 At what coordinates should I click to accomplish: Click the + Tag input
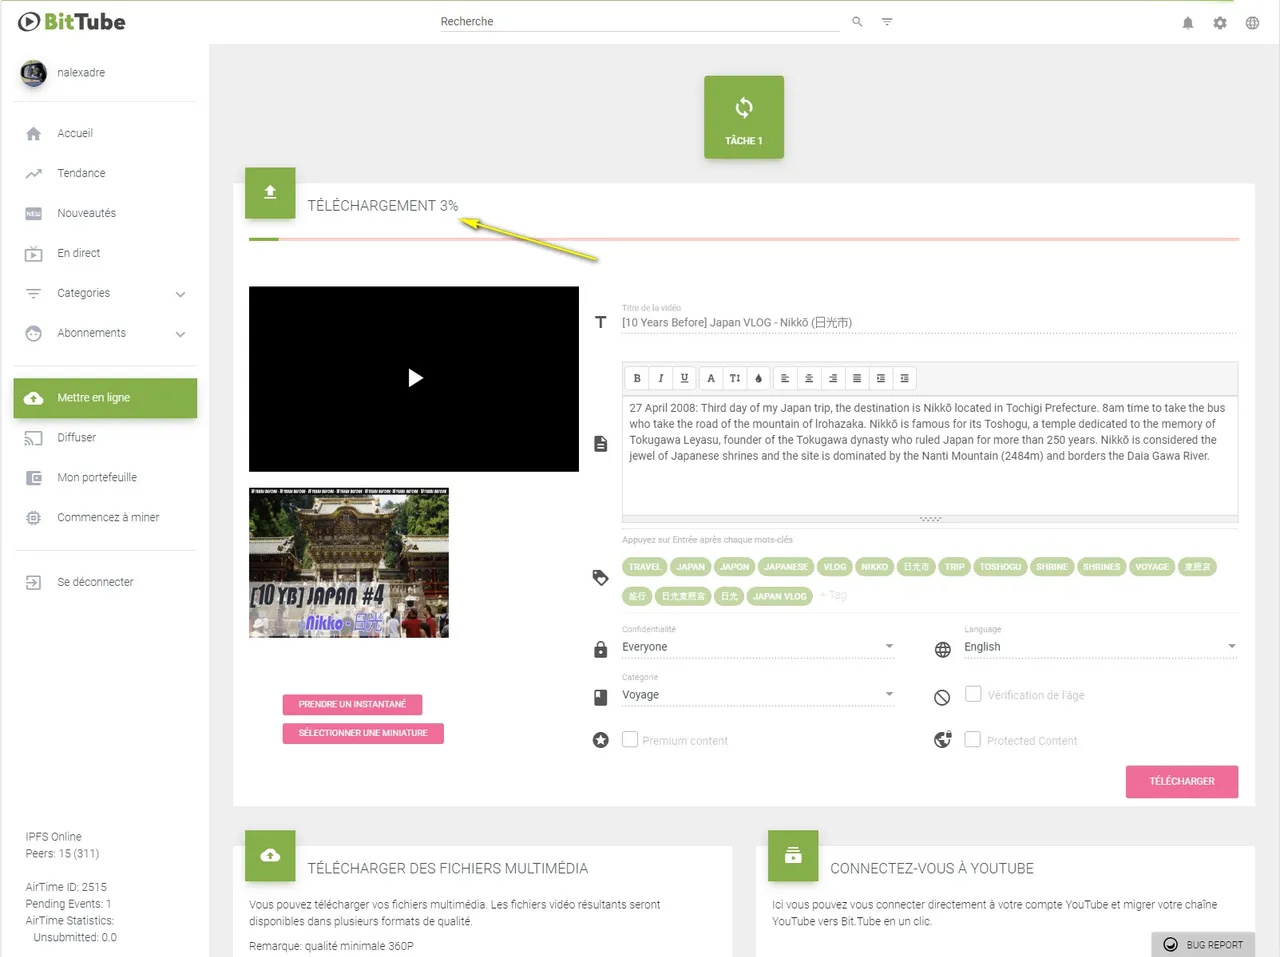834,595
